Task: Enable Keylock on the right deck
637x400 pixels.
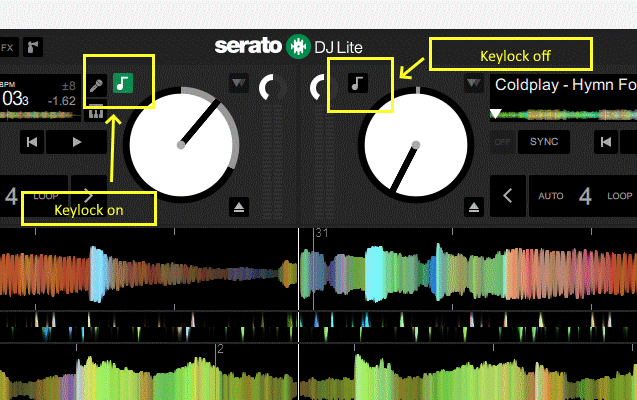Action: (358, 83)
